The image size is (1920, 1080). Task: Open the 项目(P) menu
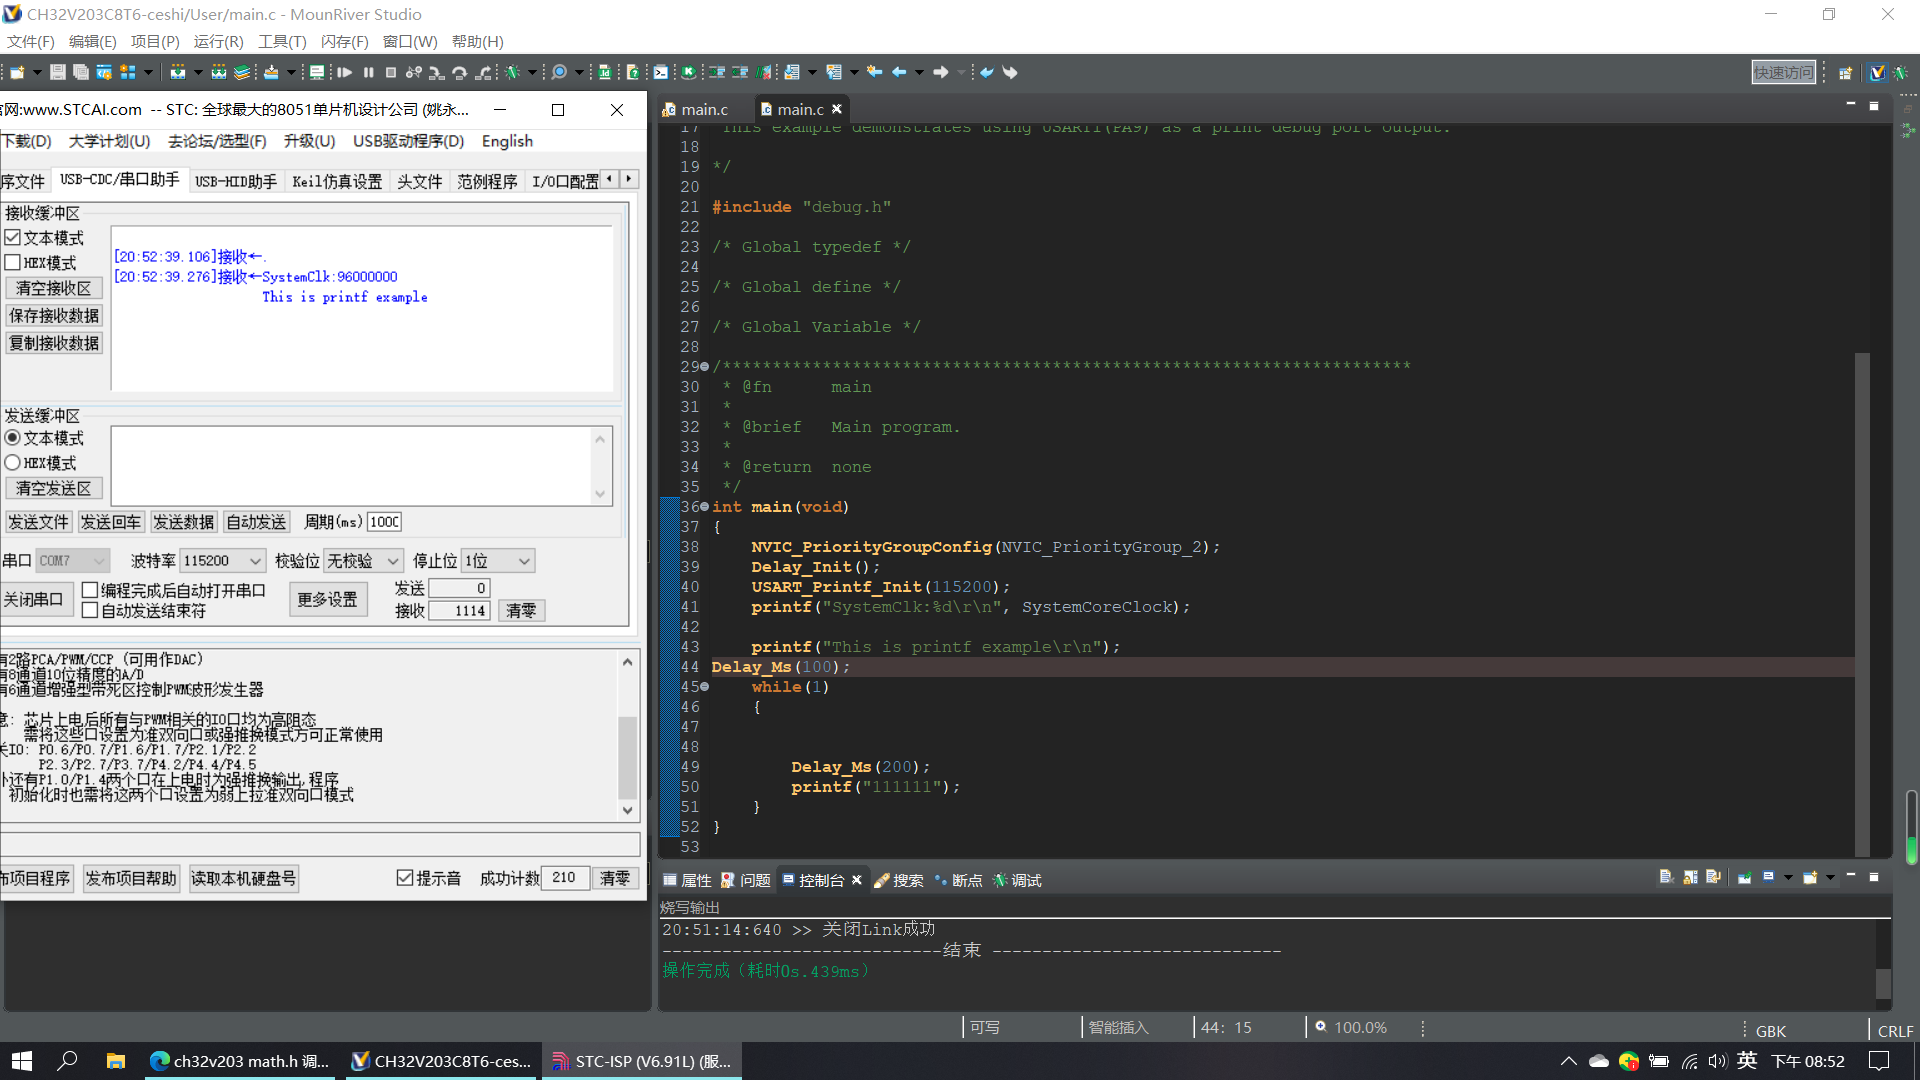coord(155,41)
